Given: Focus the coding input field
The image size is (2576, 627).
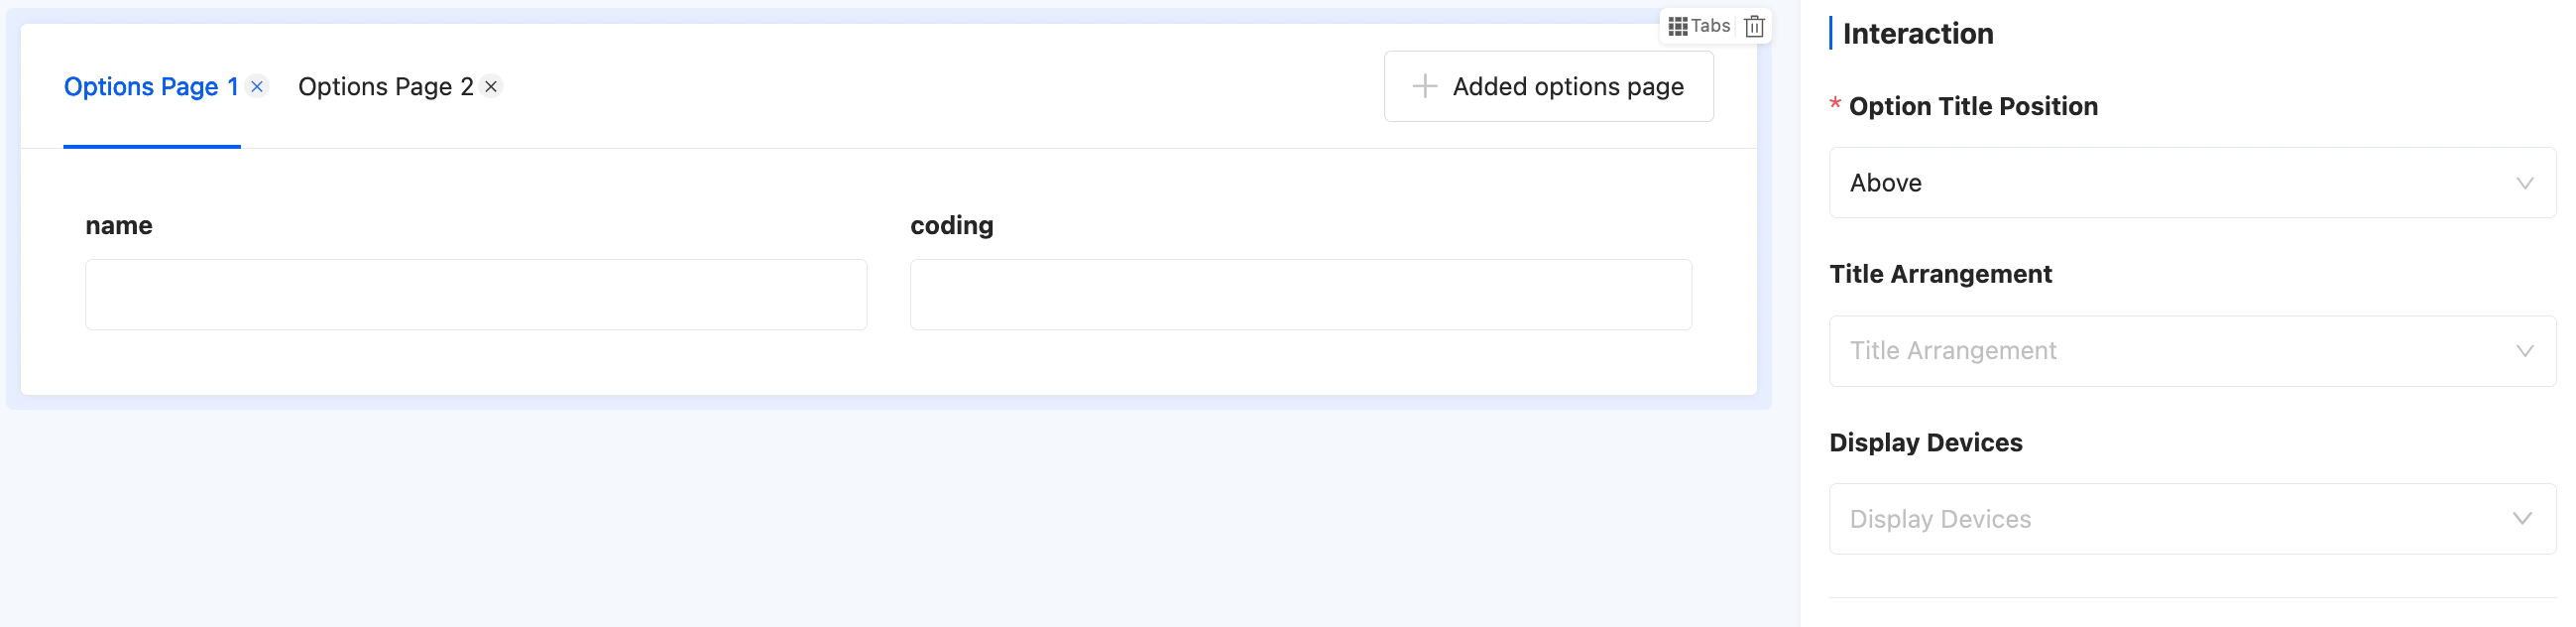Looking at the screenshot, I should click(1300, 295).
